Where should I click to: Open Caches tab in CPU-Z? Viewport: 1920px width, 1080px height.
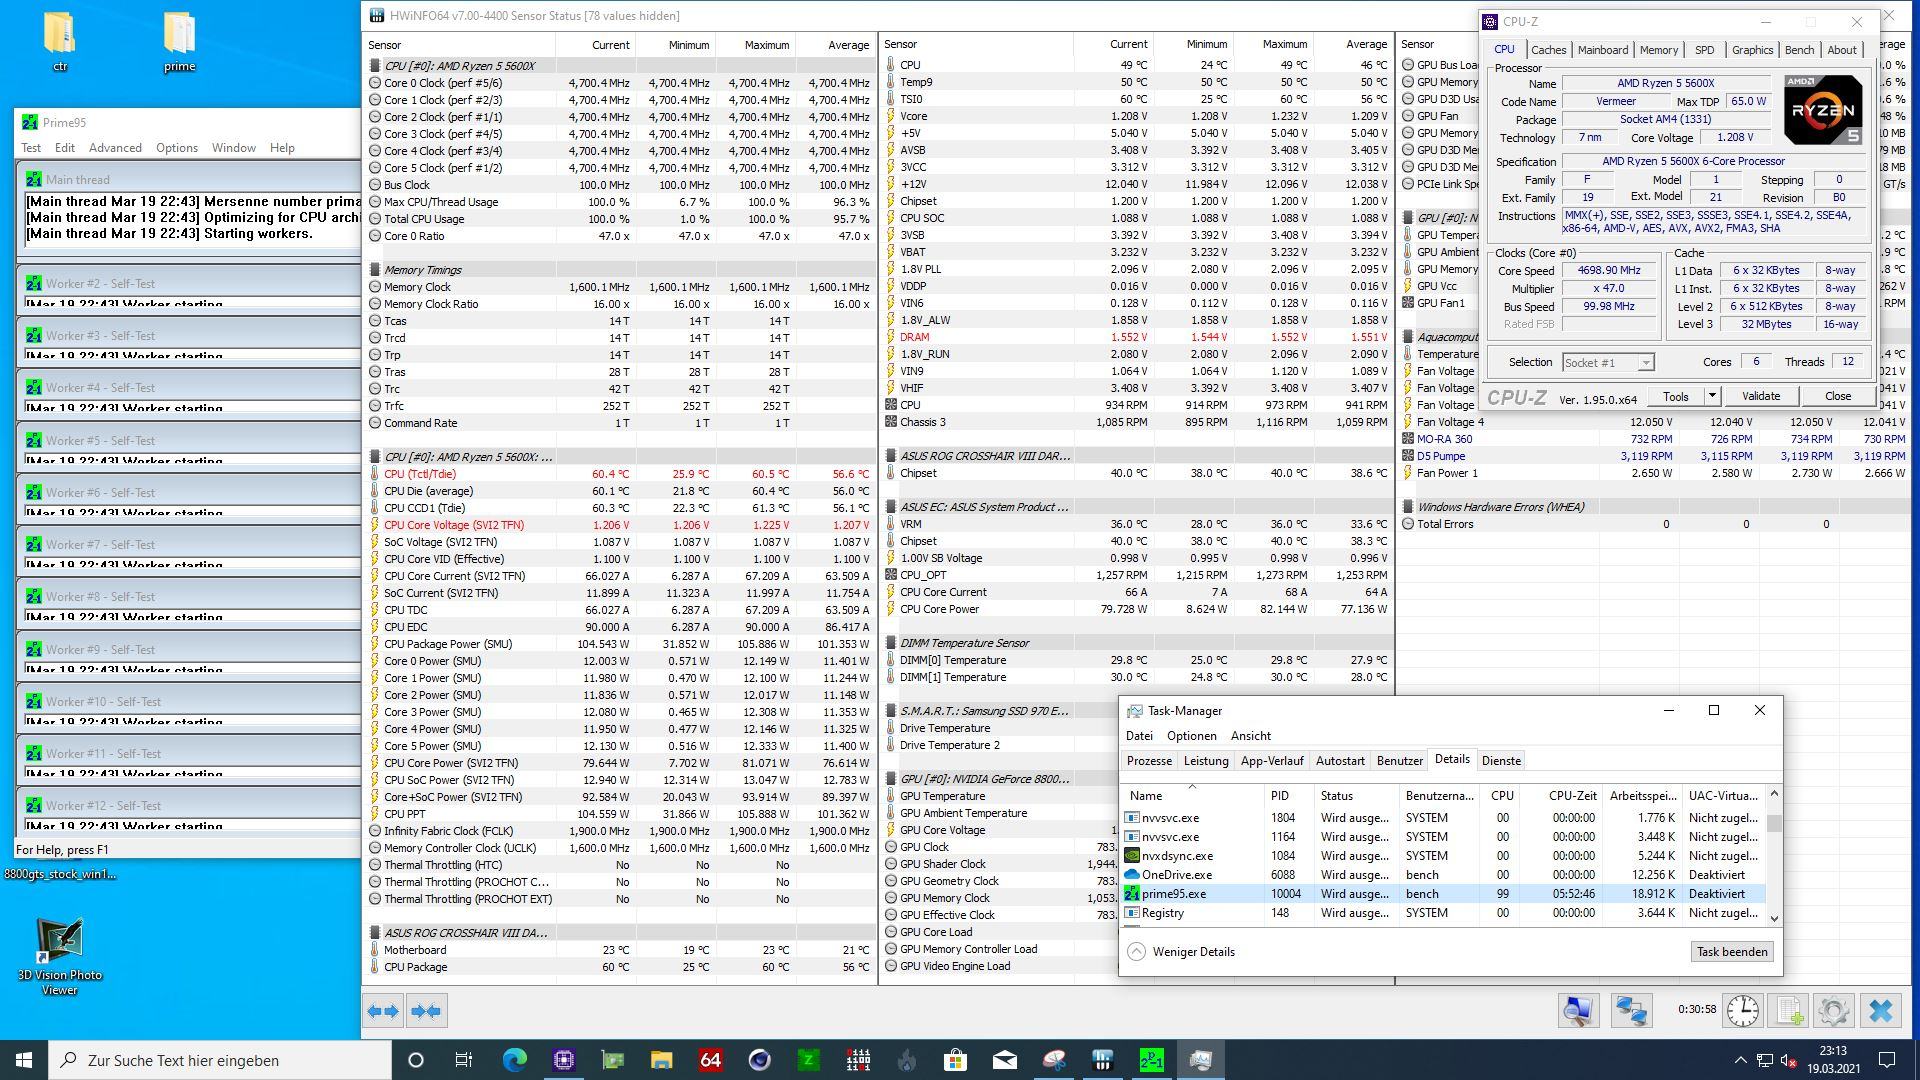pyautogui.click(x=1548, y=50)
